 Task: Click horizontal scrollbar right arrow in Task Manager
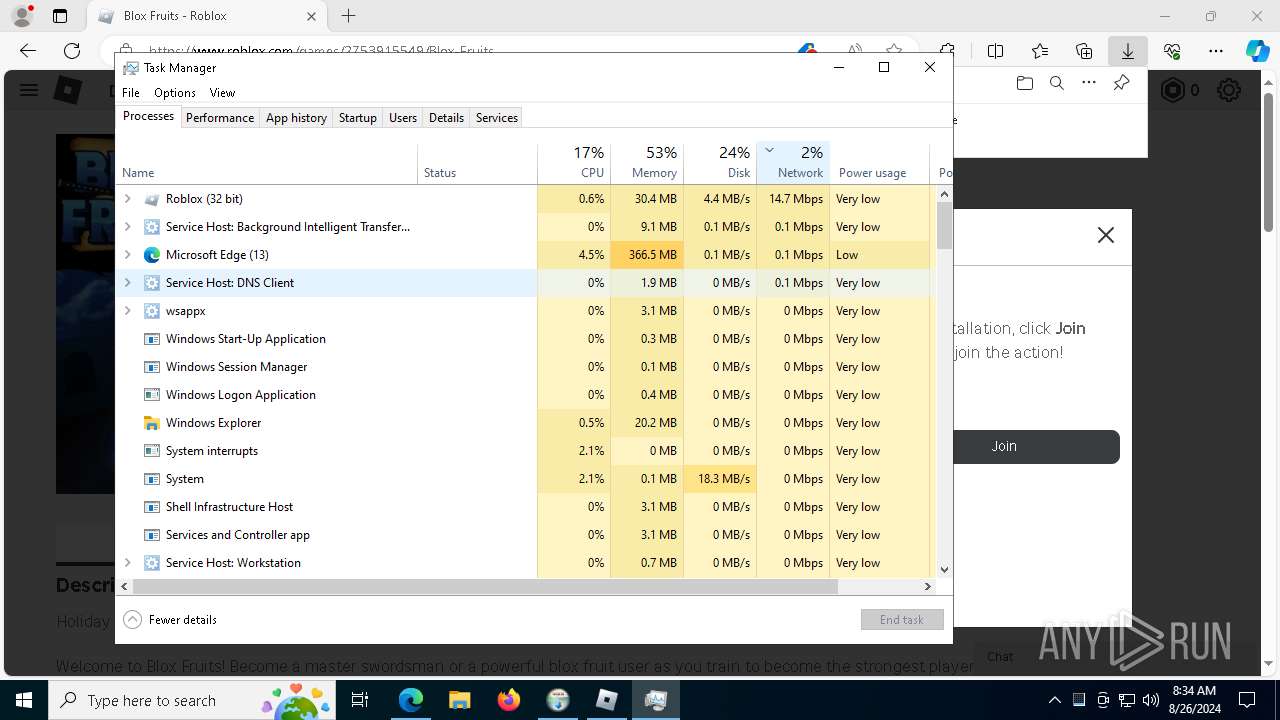[928, 587]
